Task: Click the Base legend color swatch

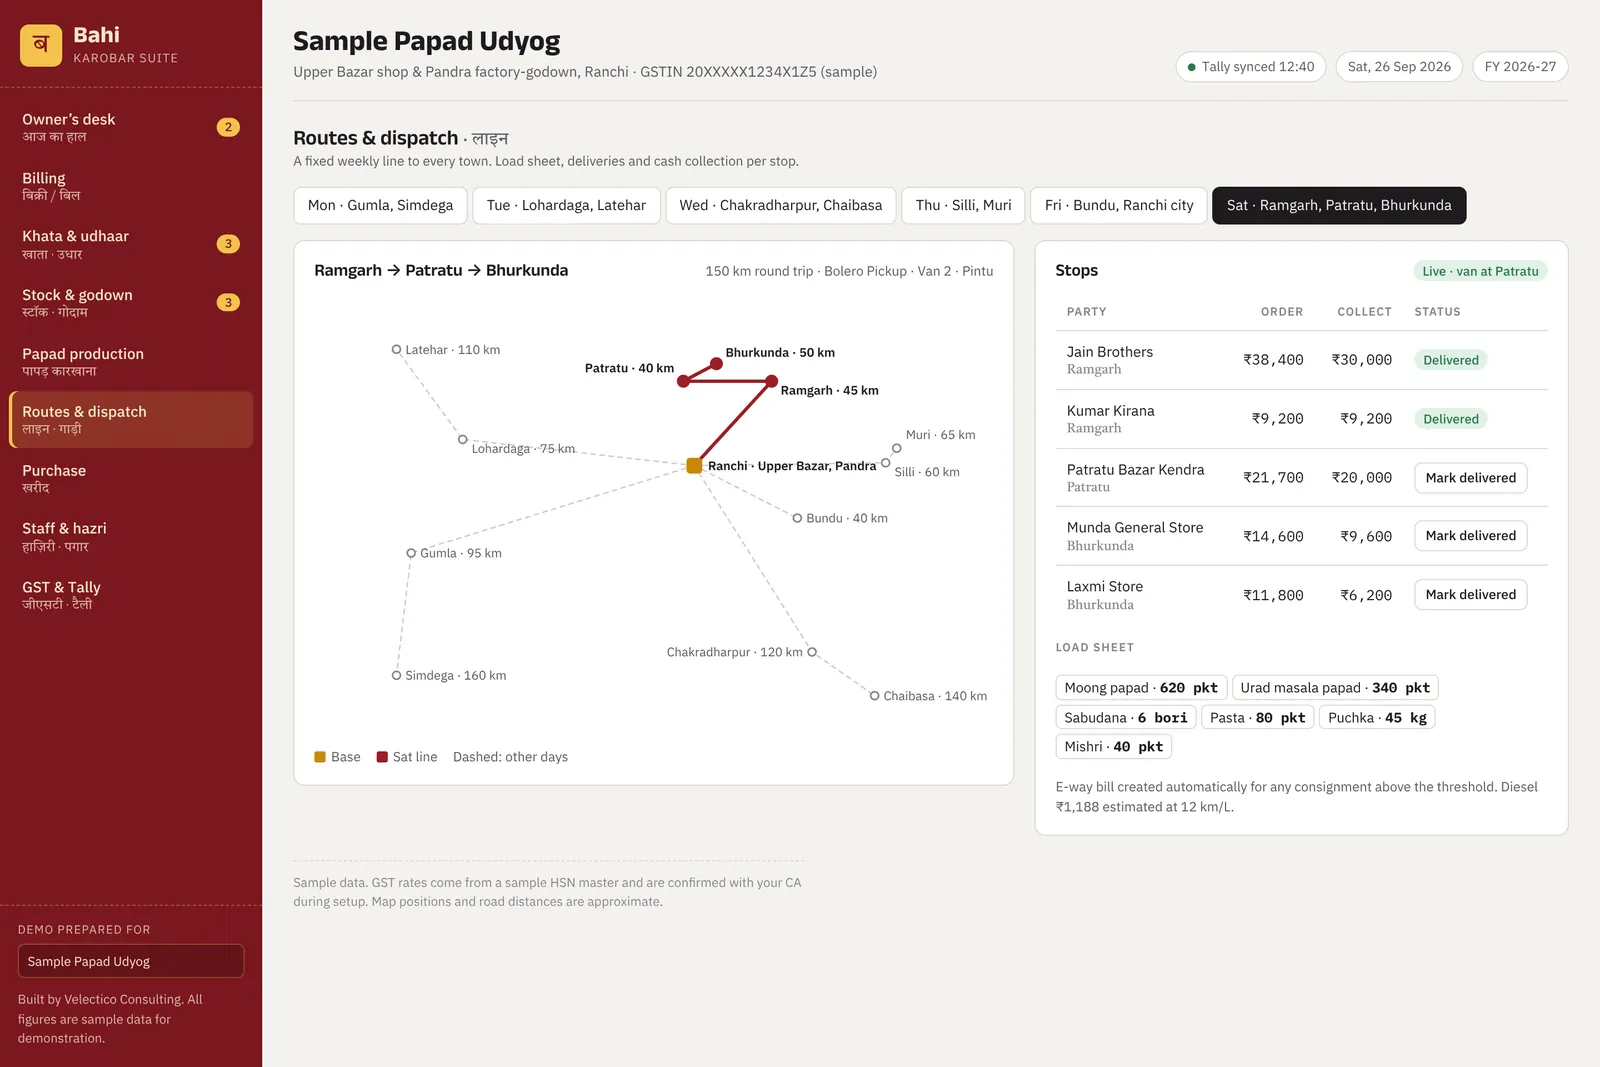Action: click(320, 757)
